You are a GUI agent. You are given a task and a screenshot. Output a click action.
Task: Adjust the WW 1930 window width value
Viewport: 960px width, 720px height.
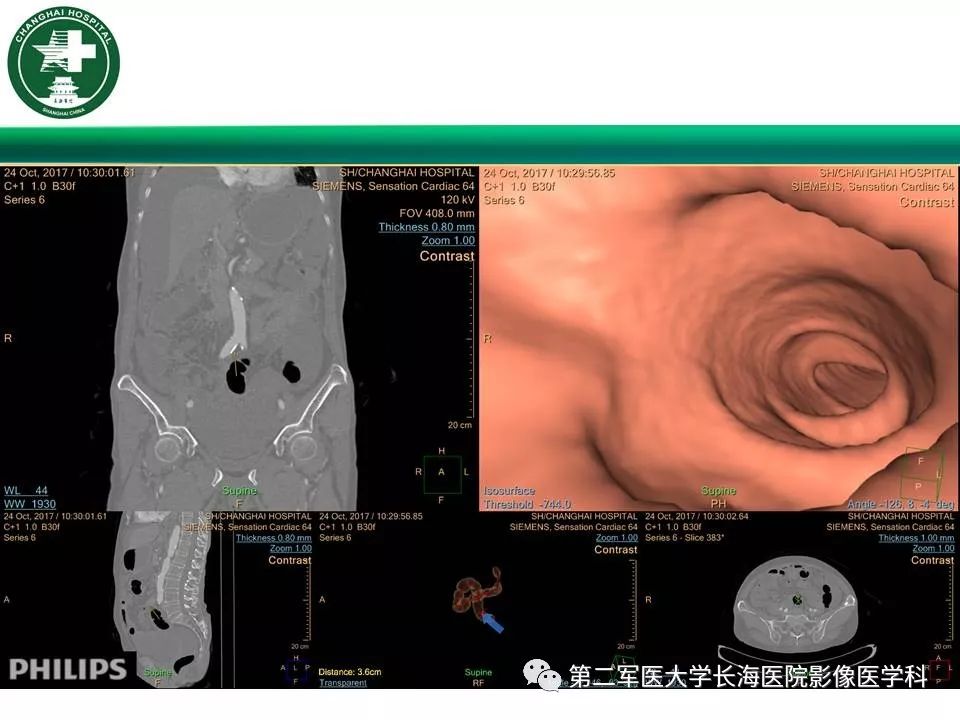tap(29, 504)
